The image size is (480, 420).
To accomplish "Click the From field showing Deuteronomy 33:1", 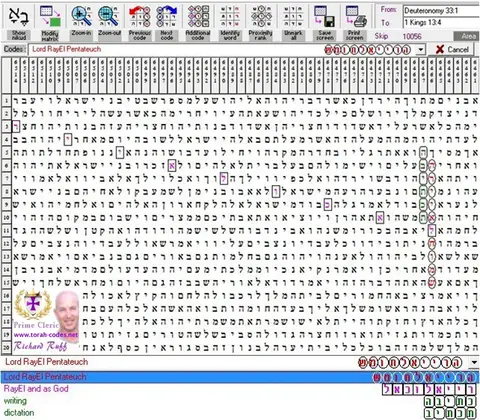I will tap(441, 11).
